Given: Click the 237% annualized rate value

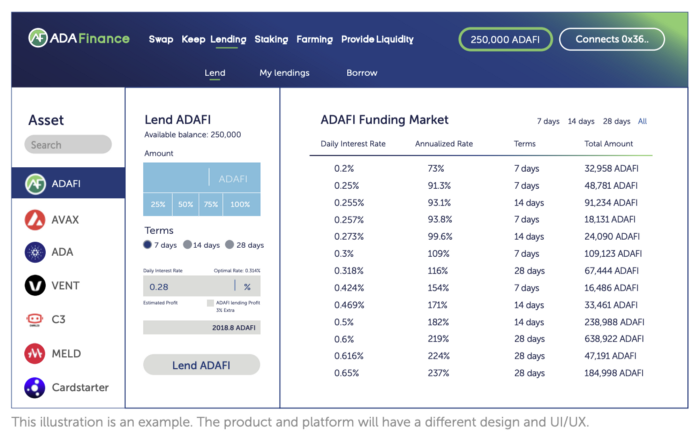Looking at the screenshot, I should coord(438,373).
